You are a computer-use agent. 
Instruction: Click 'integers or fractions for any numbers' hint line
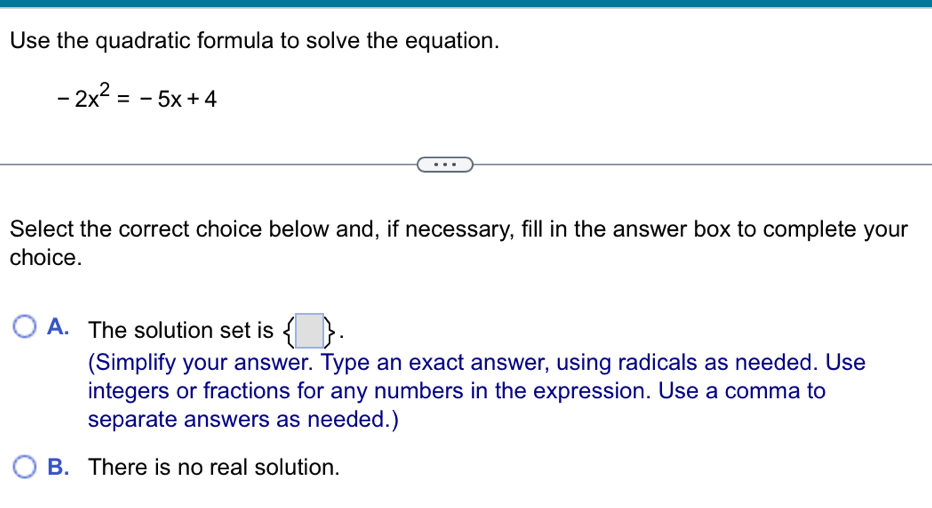[x=456, y=391]
